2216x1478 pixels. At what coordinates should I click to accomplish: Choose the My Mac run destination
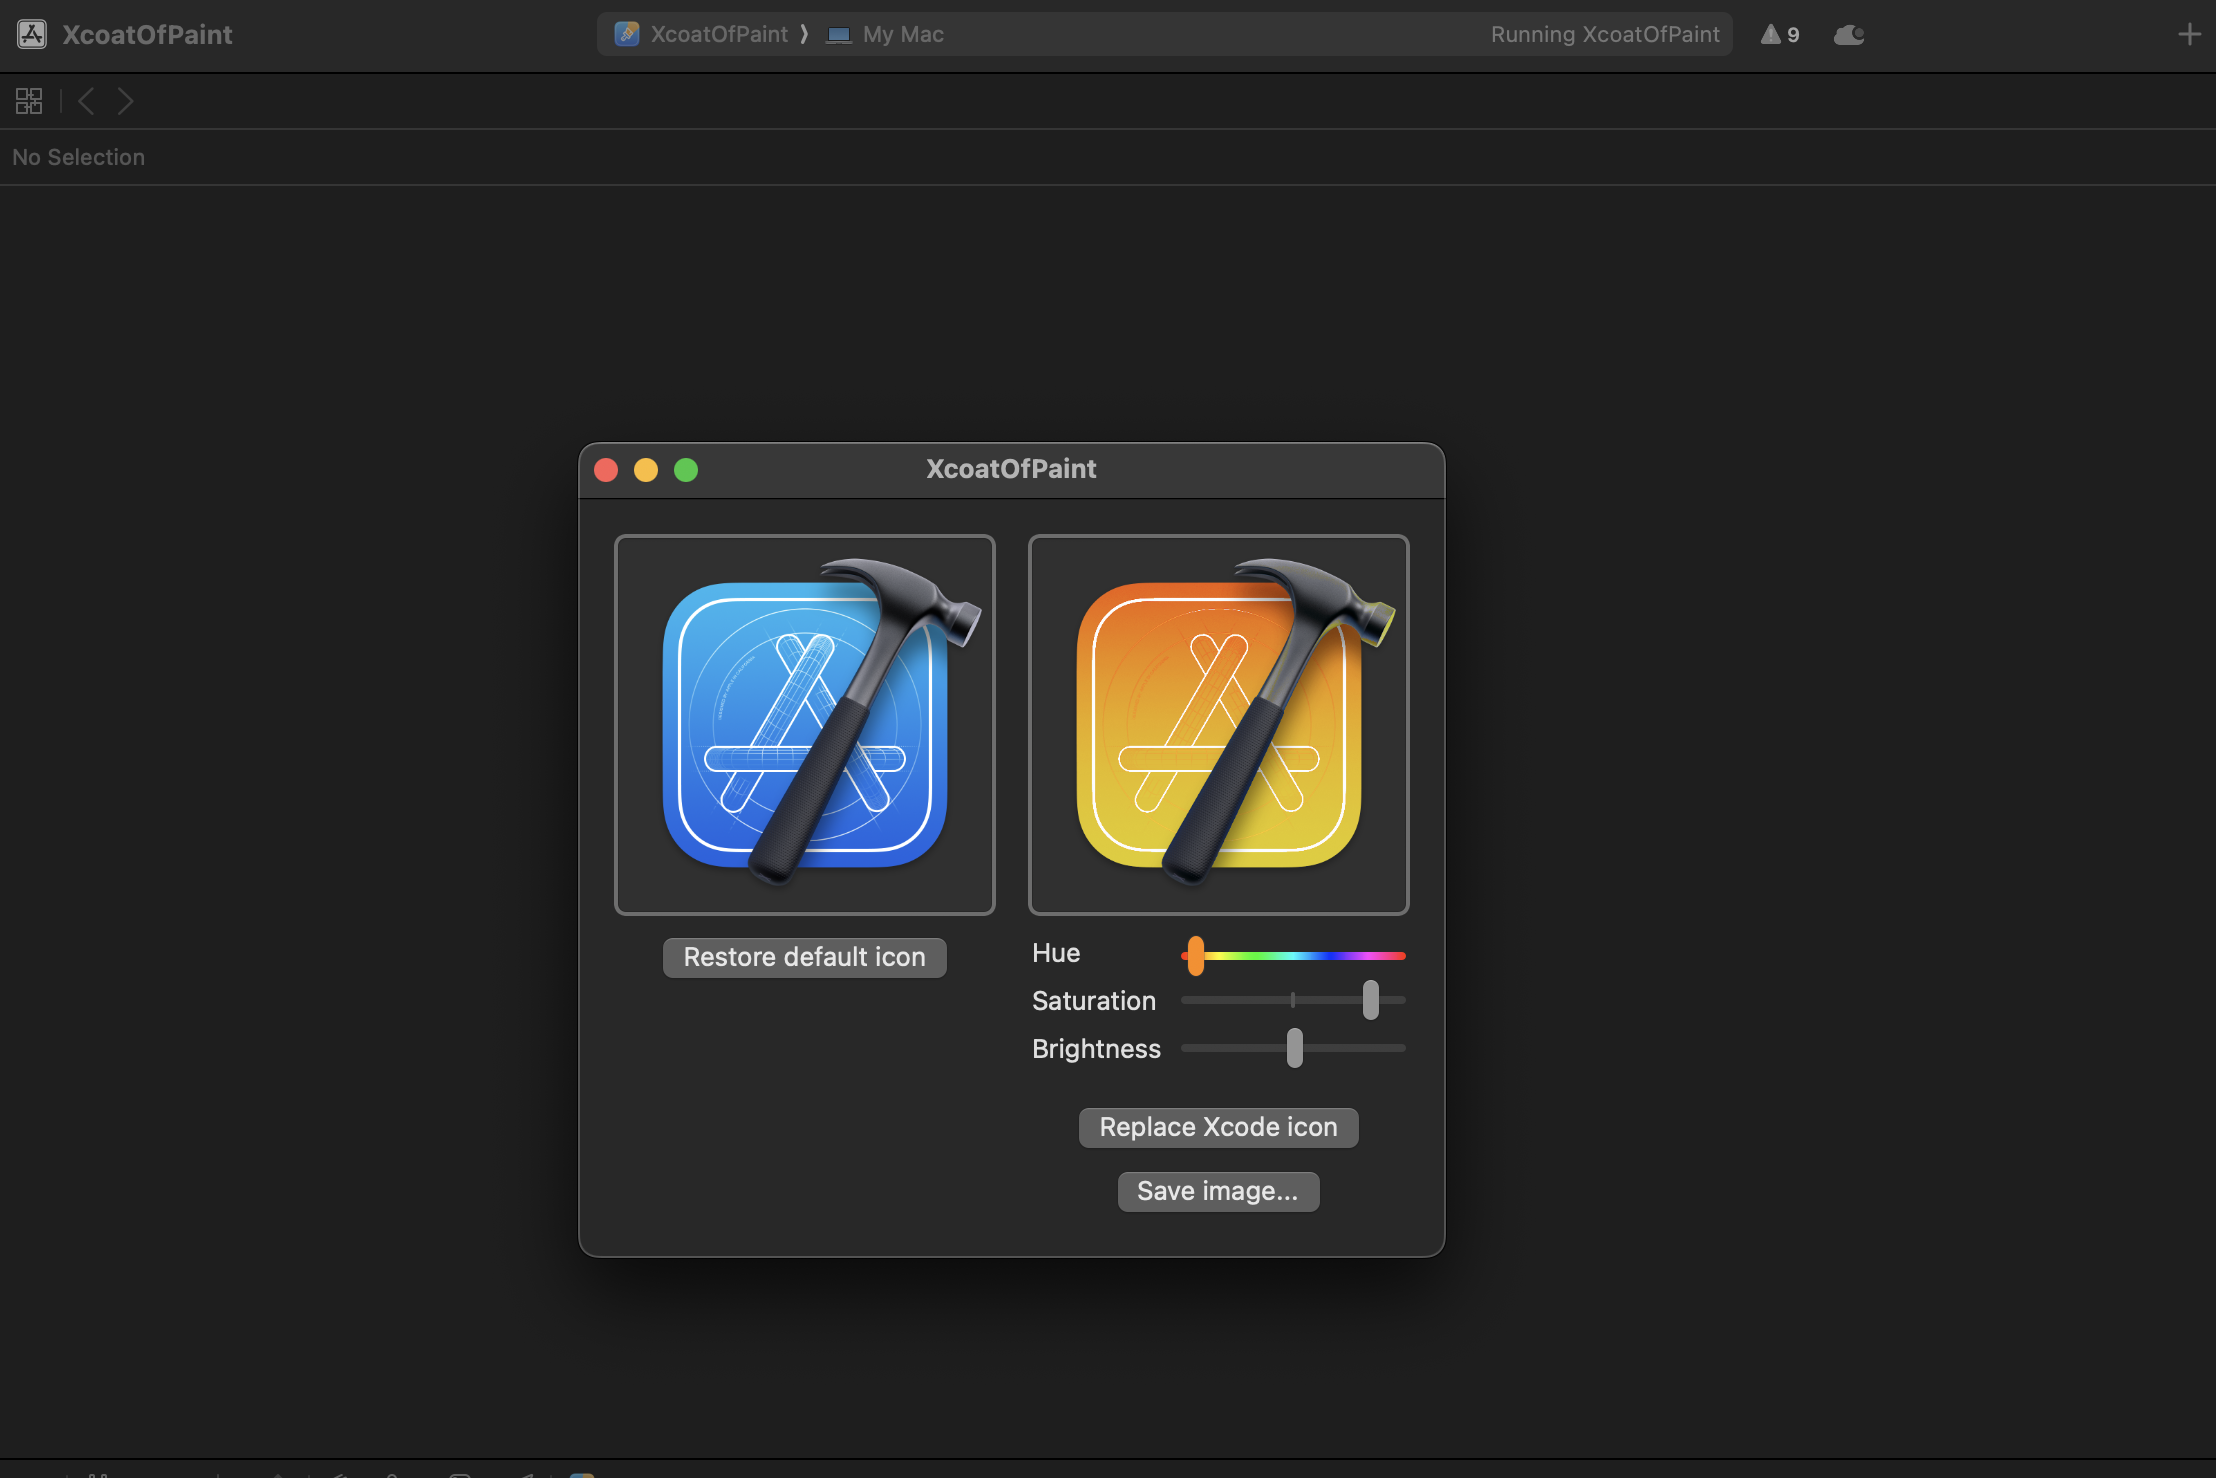pyautogui.click(x=902, y=34)
